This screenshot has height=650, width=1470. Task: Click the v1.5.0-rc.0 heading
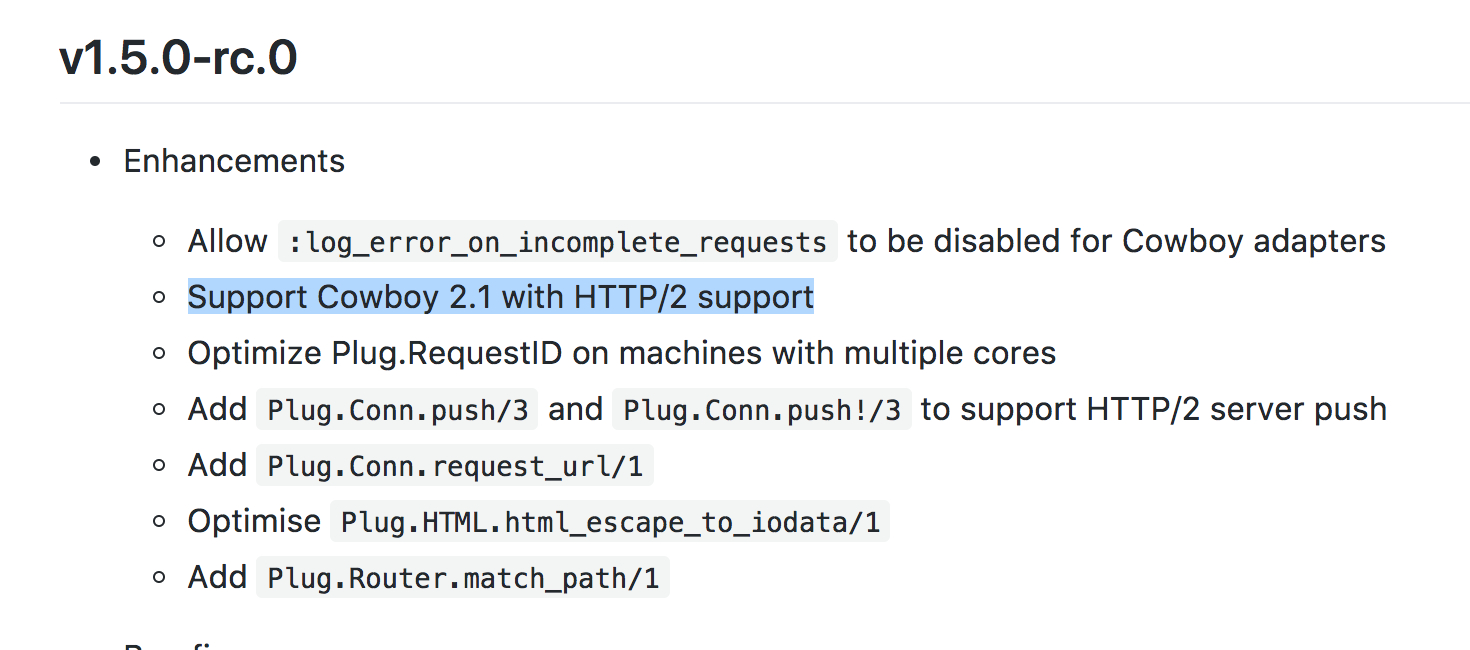178,59
